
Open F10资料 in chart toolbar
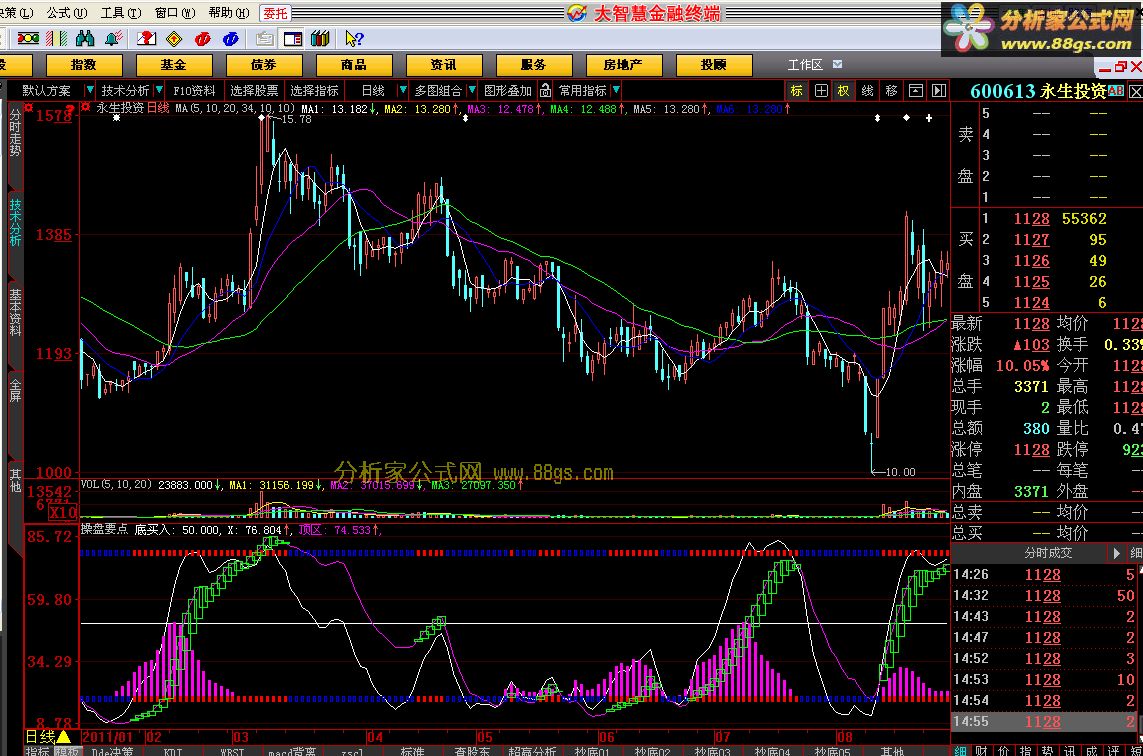point(195,90)
